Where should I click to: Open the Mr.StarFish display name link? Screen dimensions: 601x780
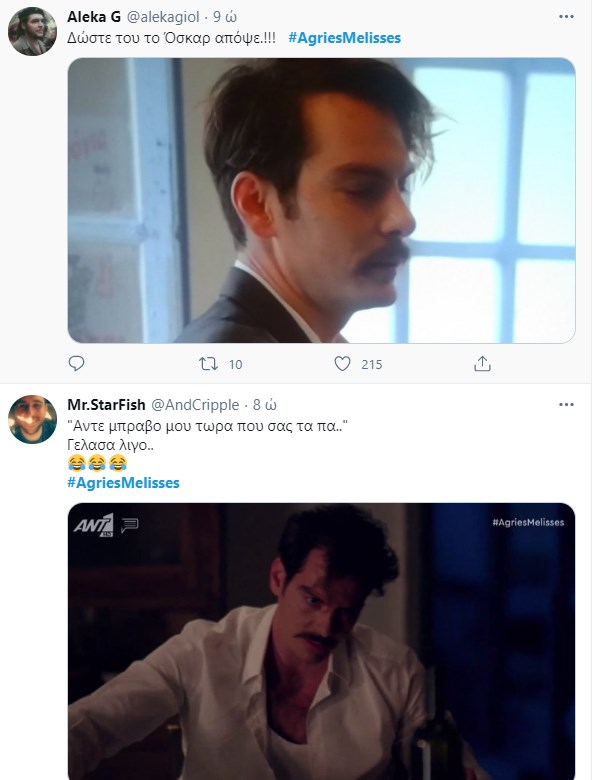coord(106,404)
